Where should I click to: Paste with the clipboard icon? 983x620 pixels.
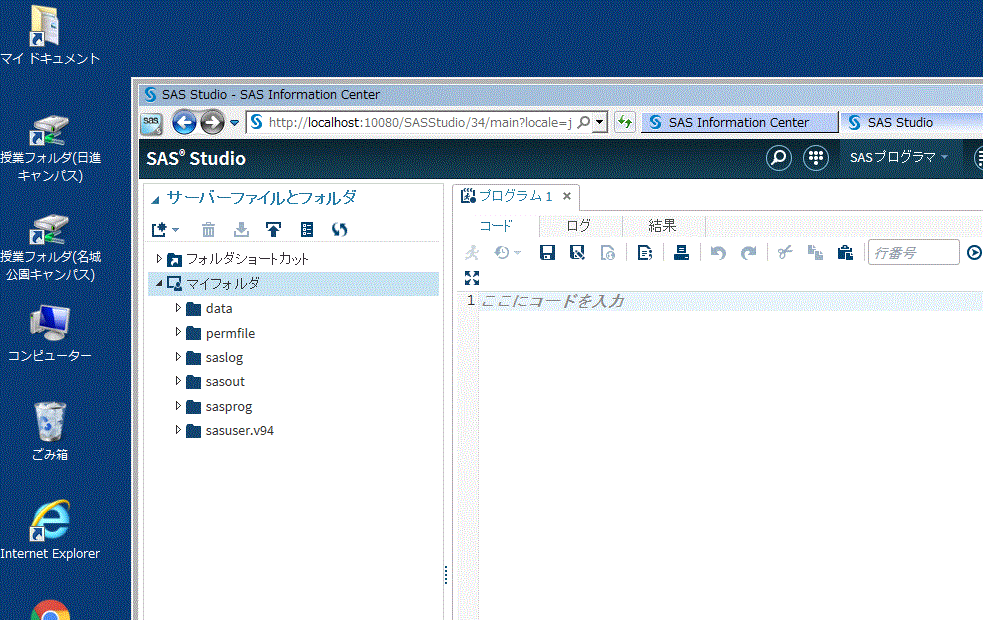[x=845, y=253]
